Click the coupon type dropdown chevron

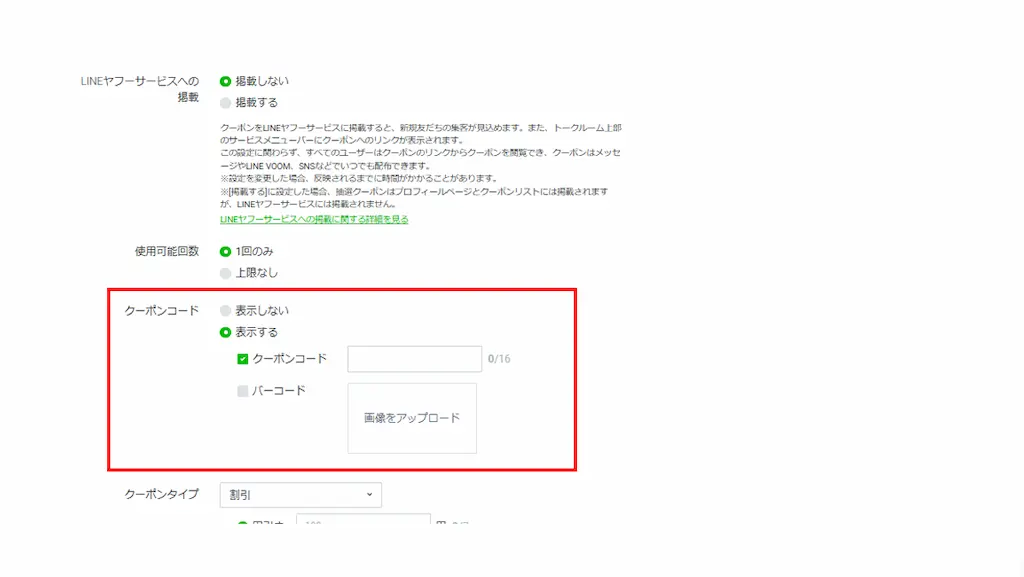368,495
